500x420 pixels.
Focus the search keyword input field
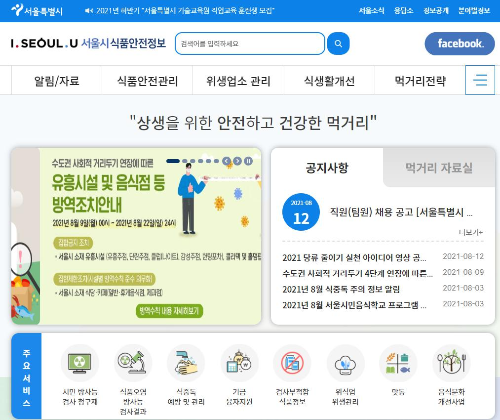[250, 44]
